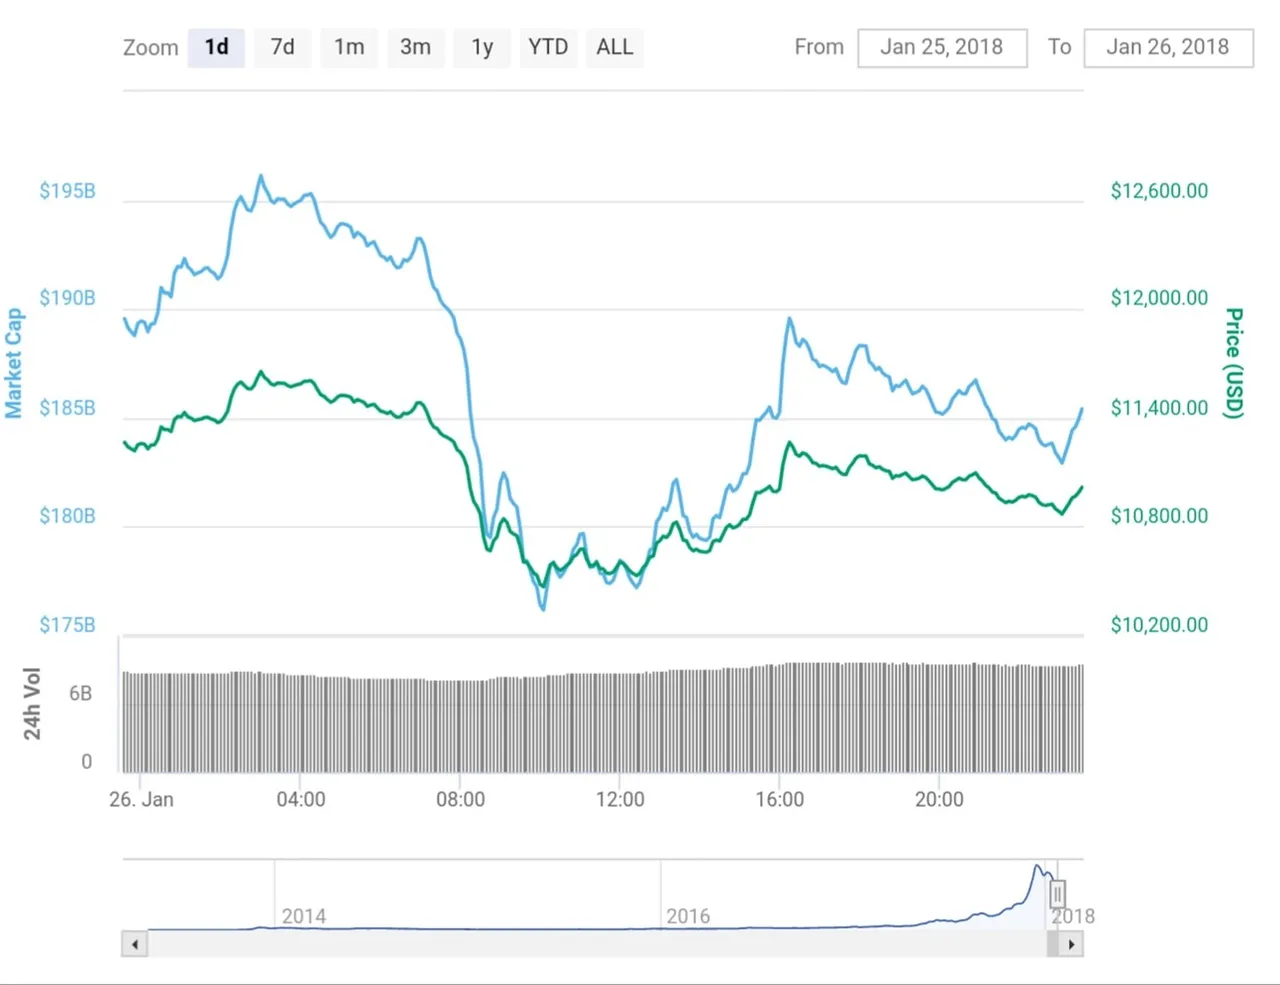The height and width of the screenshot is (985, 1280).
Task: Click the 04:00 time axis label
Action: pos(301,800)
